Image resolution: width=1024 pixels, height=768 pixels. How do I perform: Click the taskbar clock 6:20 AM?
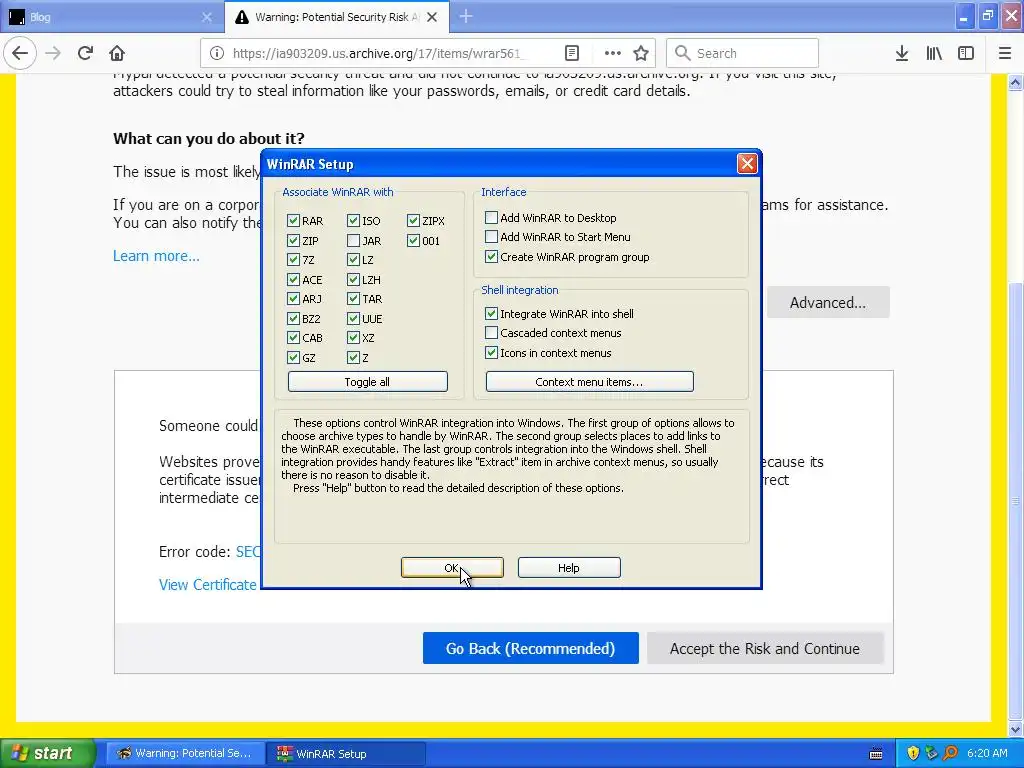[987, 753]
